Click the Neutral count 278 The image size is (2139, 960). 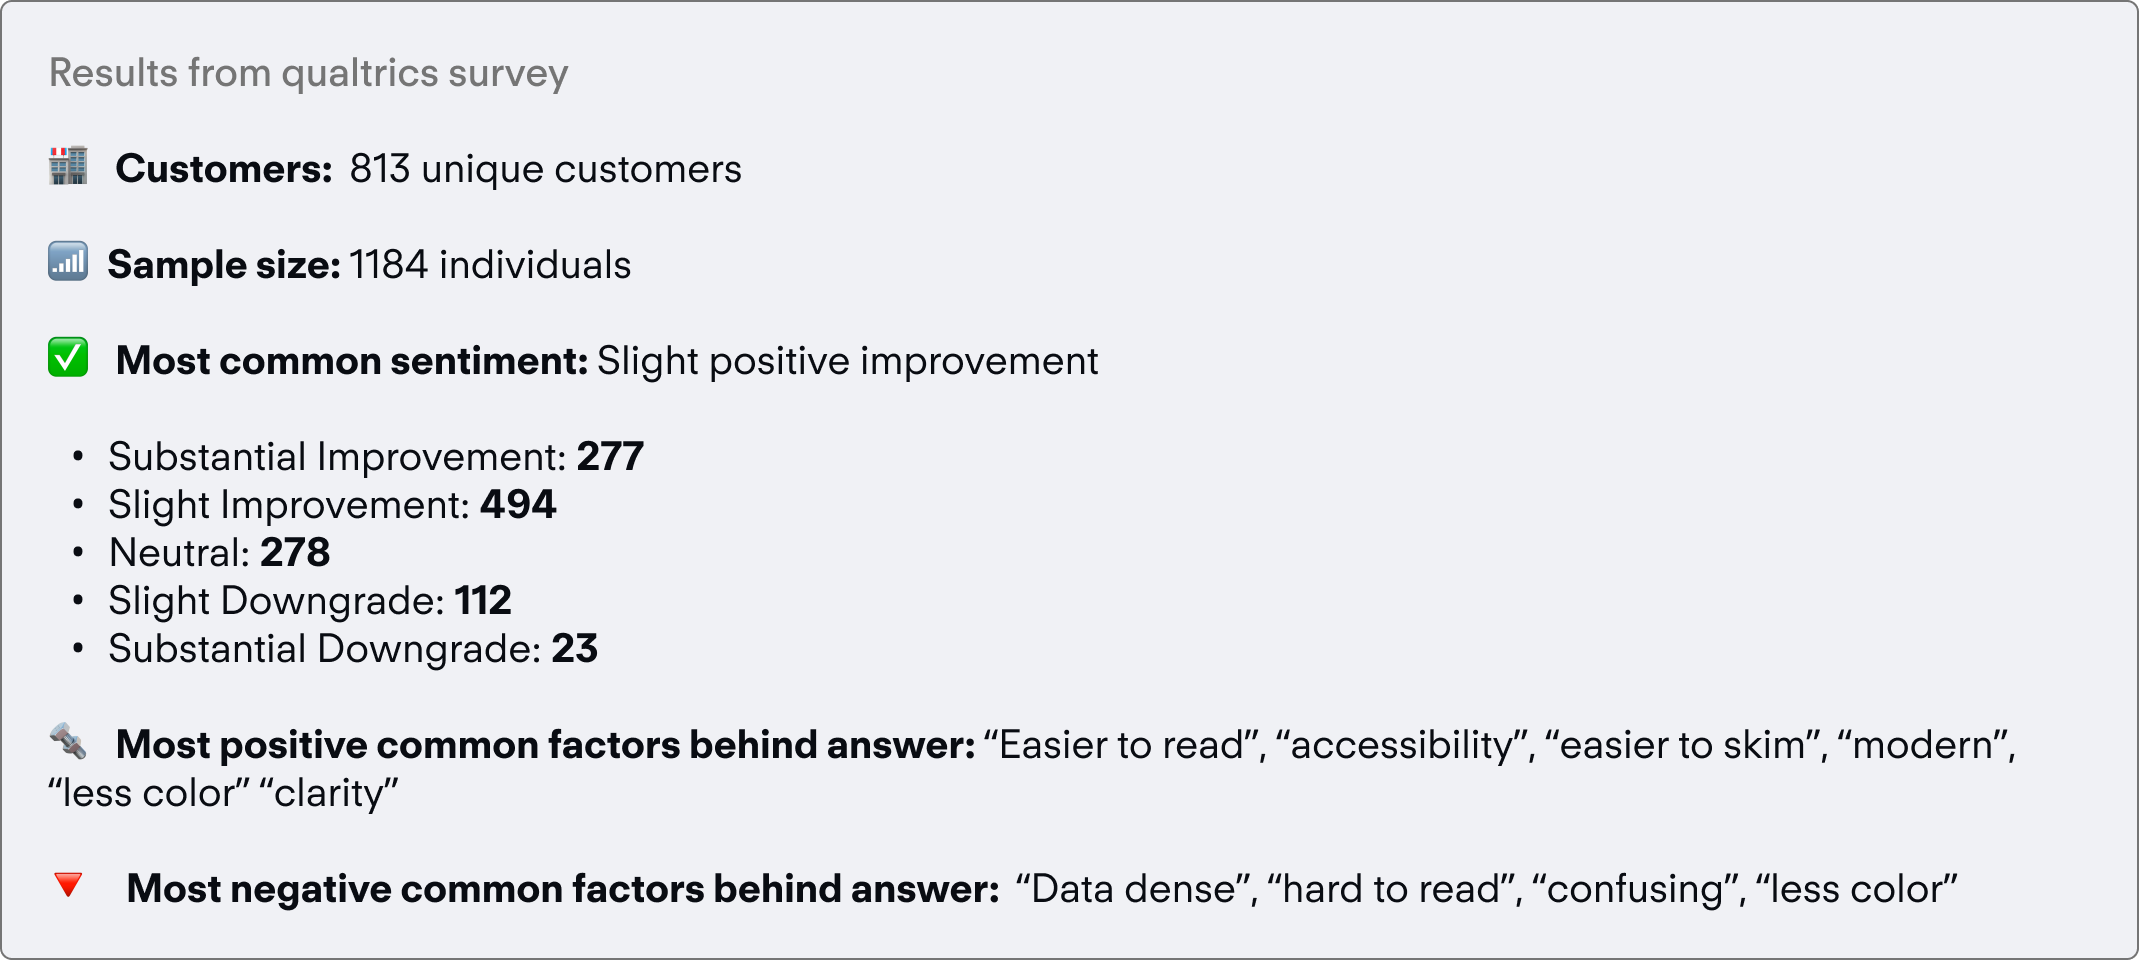coord(295,553)
